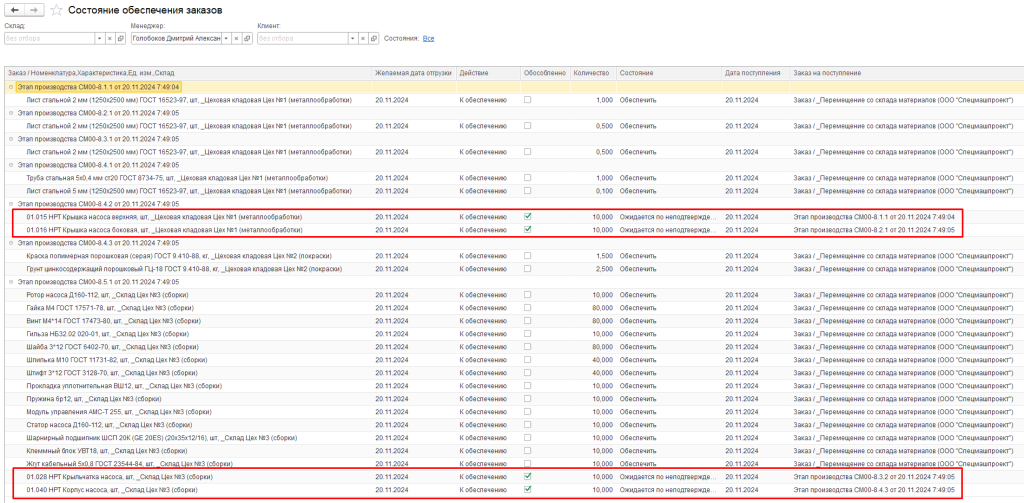Image resolution: width=1024 pixels, height=503 pixels.
Task: Click quantity 0,100 for Лист стальной 5 мм
Action: (604, 191)
